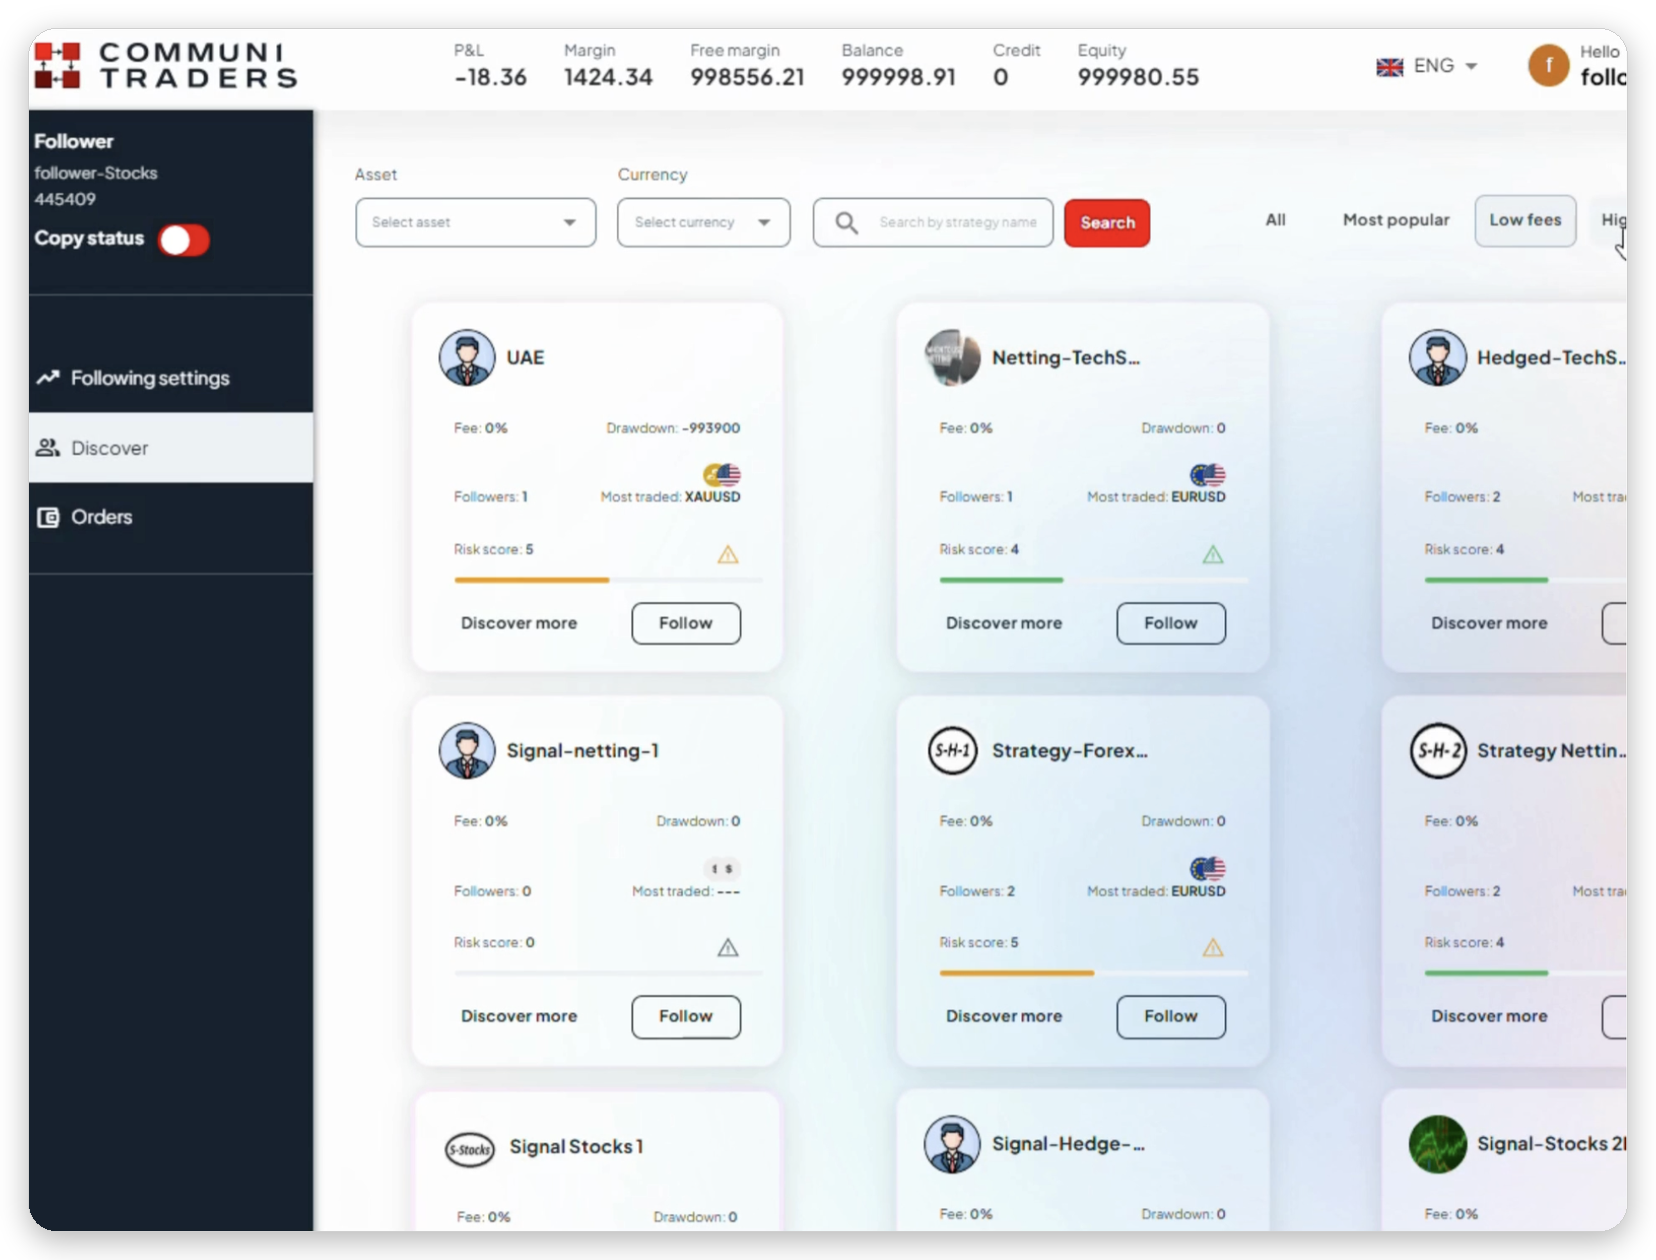Click the Signal-Hedge strategy avatar

(952, 1144)
